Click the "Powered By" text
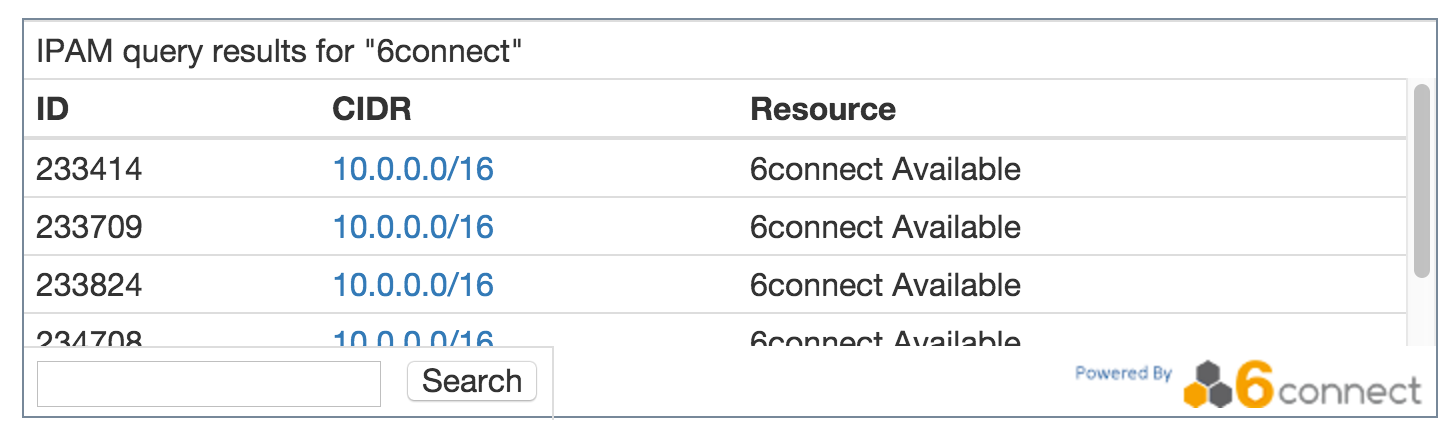Image resolution: width=1456 pixels, height=430 pixels. click(x=1122, y=373)
